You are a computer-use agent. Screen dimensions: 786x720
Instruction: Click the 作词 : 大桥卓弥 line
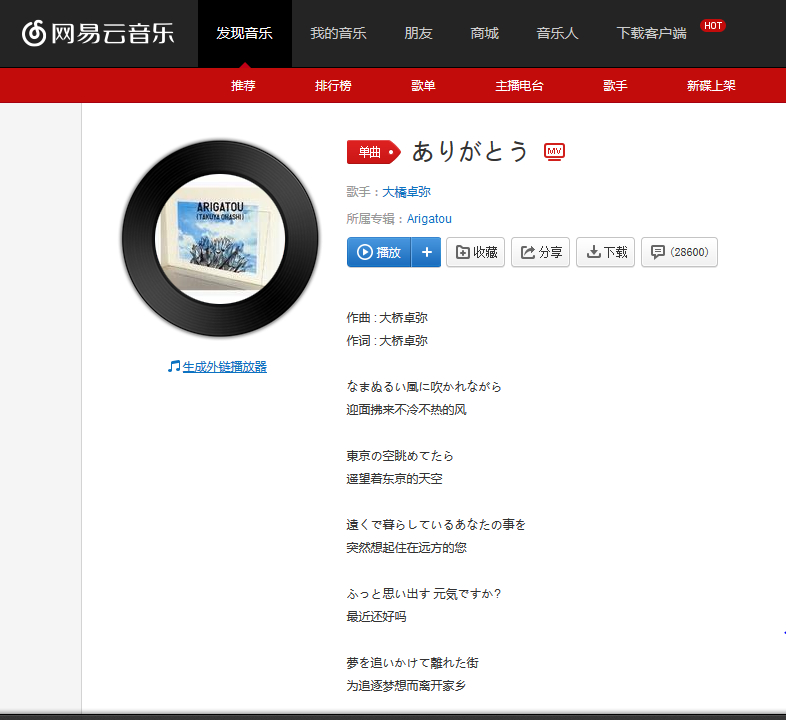387,340
